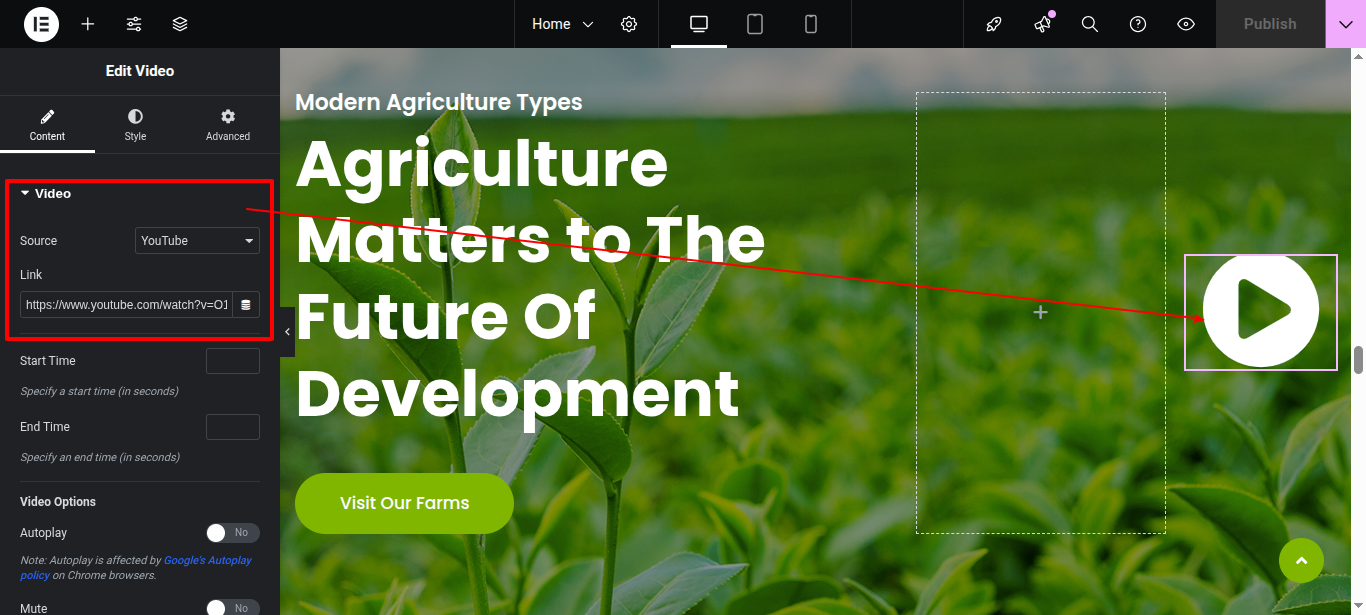
Task: Collapse the Video section
Action: [x=46, y=194]
